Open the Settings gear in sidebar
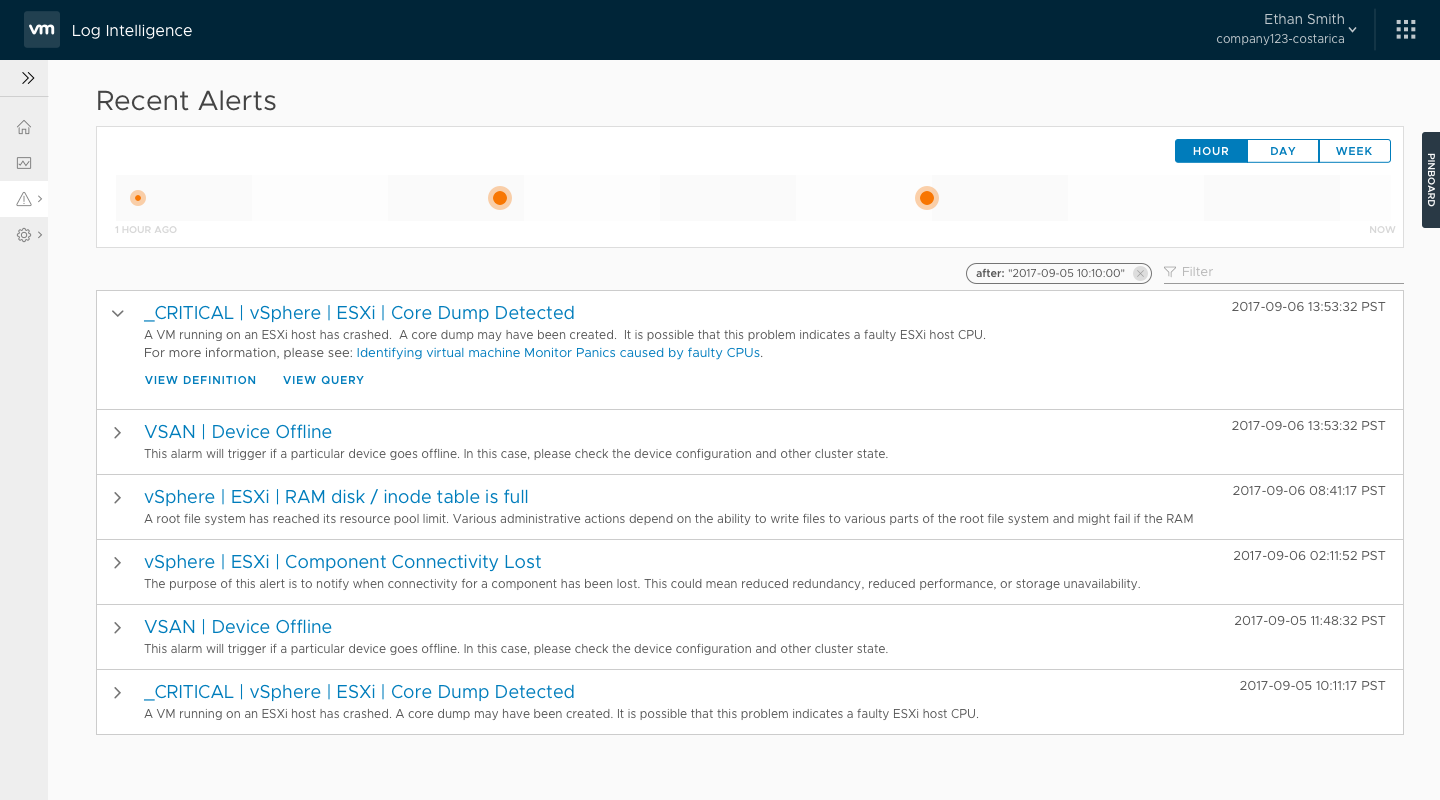The width and height of the screenshot is (1440, 800). [24, 235]
